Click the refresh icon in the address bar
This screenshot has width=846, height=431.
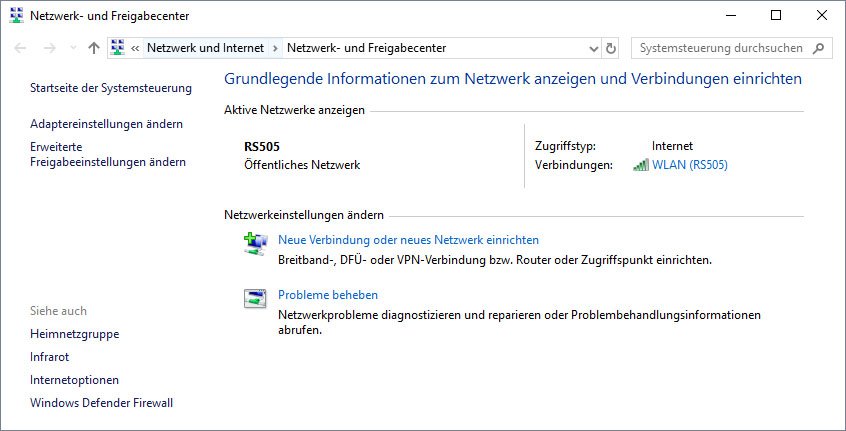pyautogui.click(x=611, y=48)
